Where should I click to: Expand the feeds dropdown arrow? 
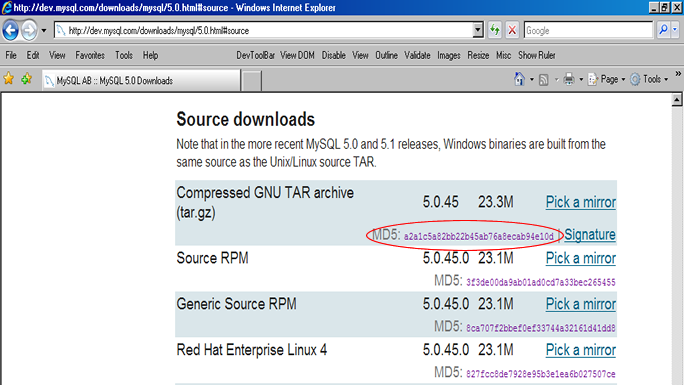pos(556,79)
